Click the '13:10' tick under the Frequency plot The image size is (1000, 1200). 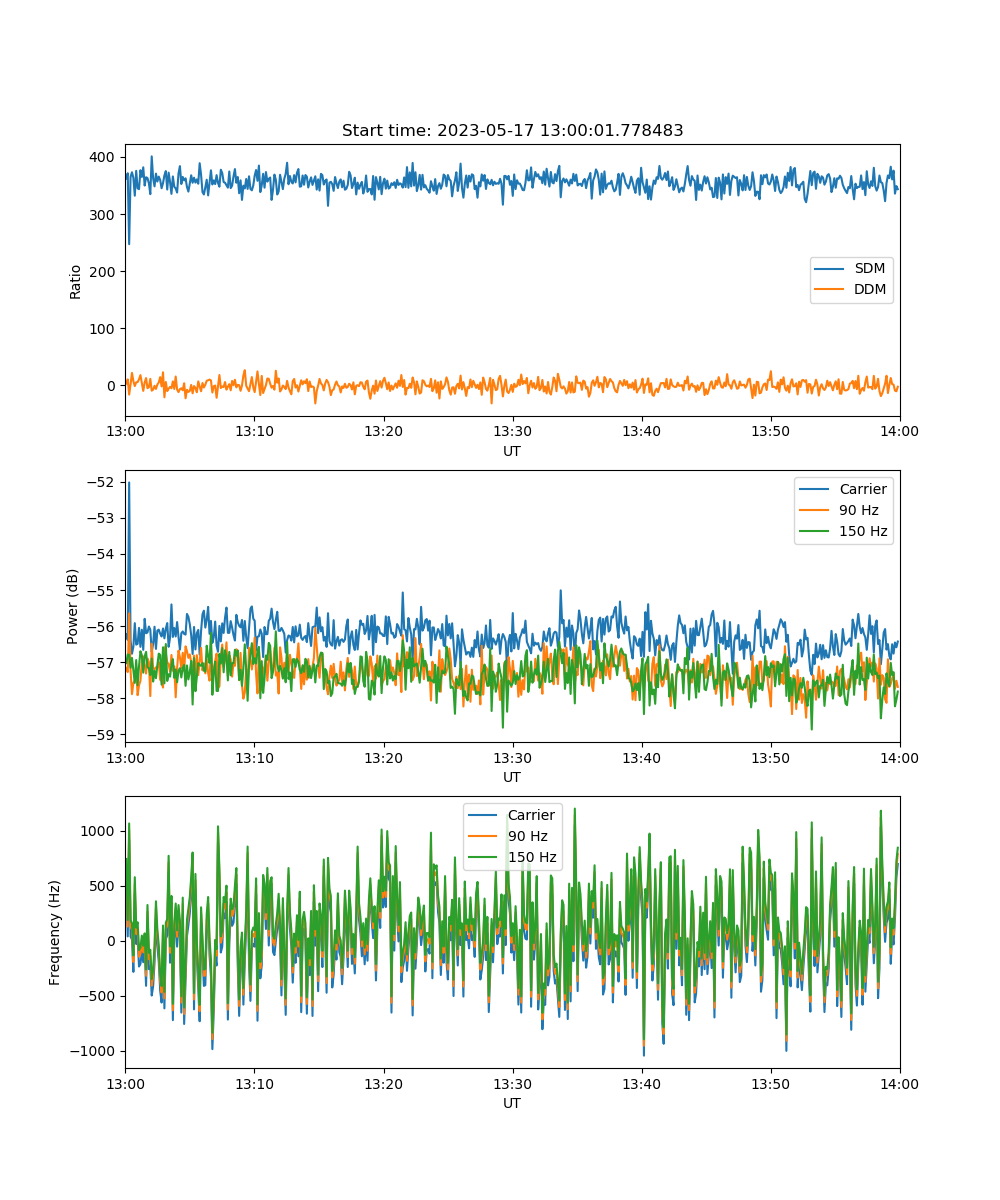tap(254, 1083)
